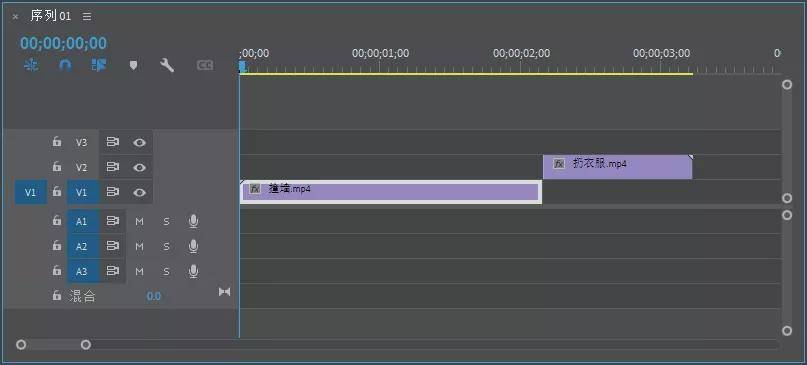Toggle linked selection icon
Screen dimensions: 807x365
coord(99,65)
